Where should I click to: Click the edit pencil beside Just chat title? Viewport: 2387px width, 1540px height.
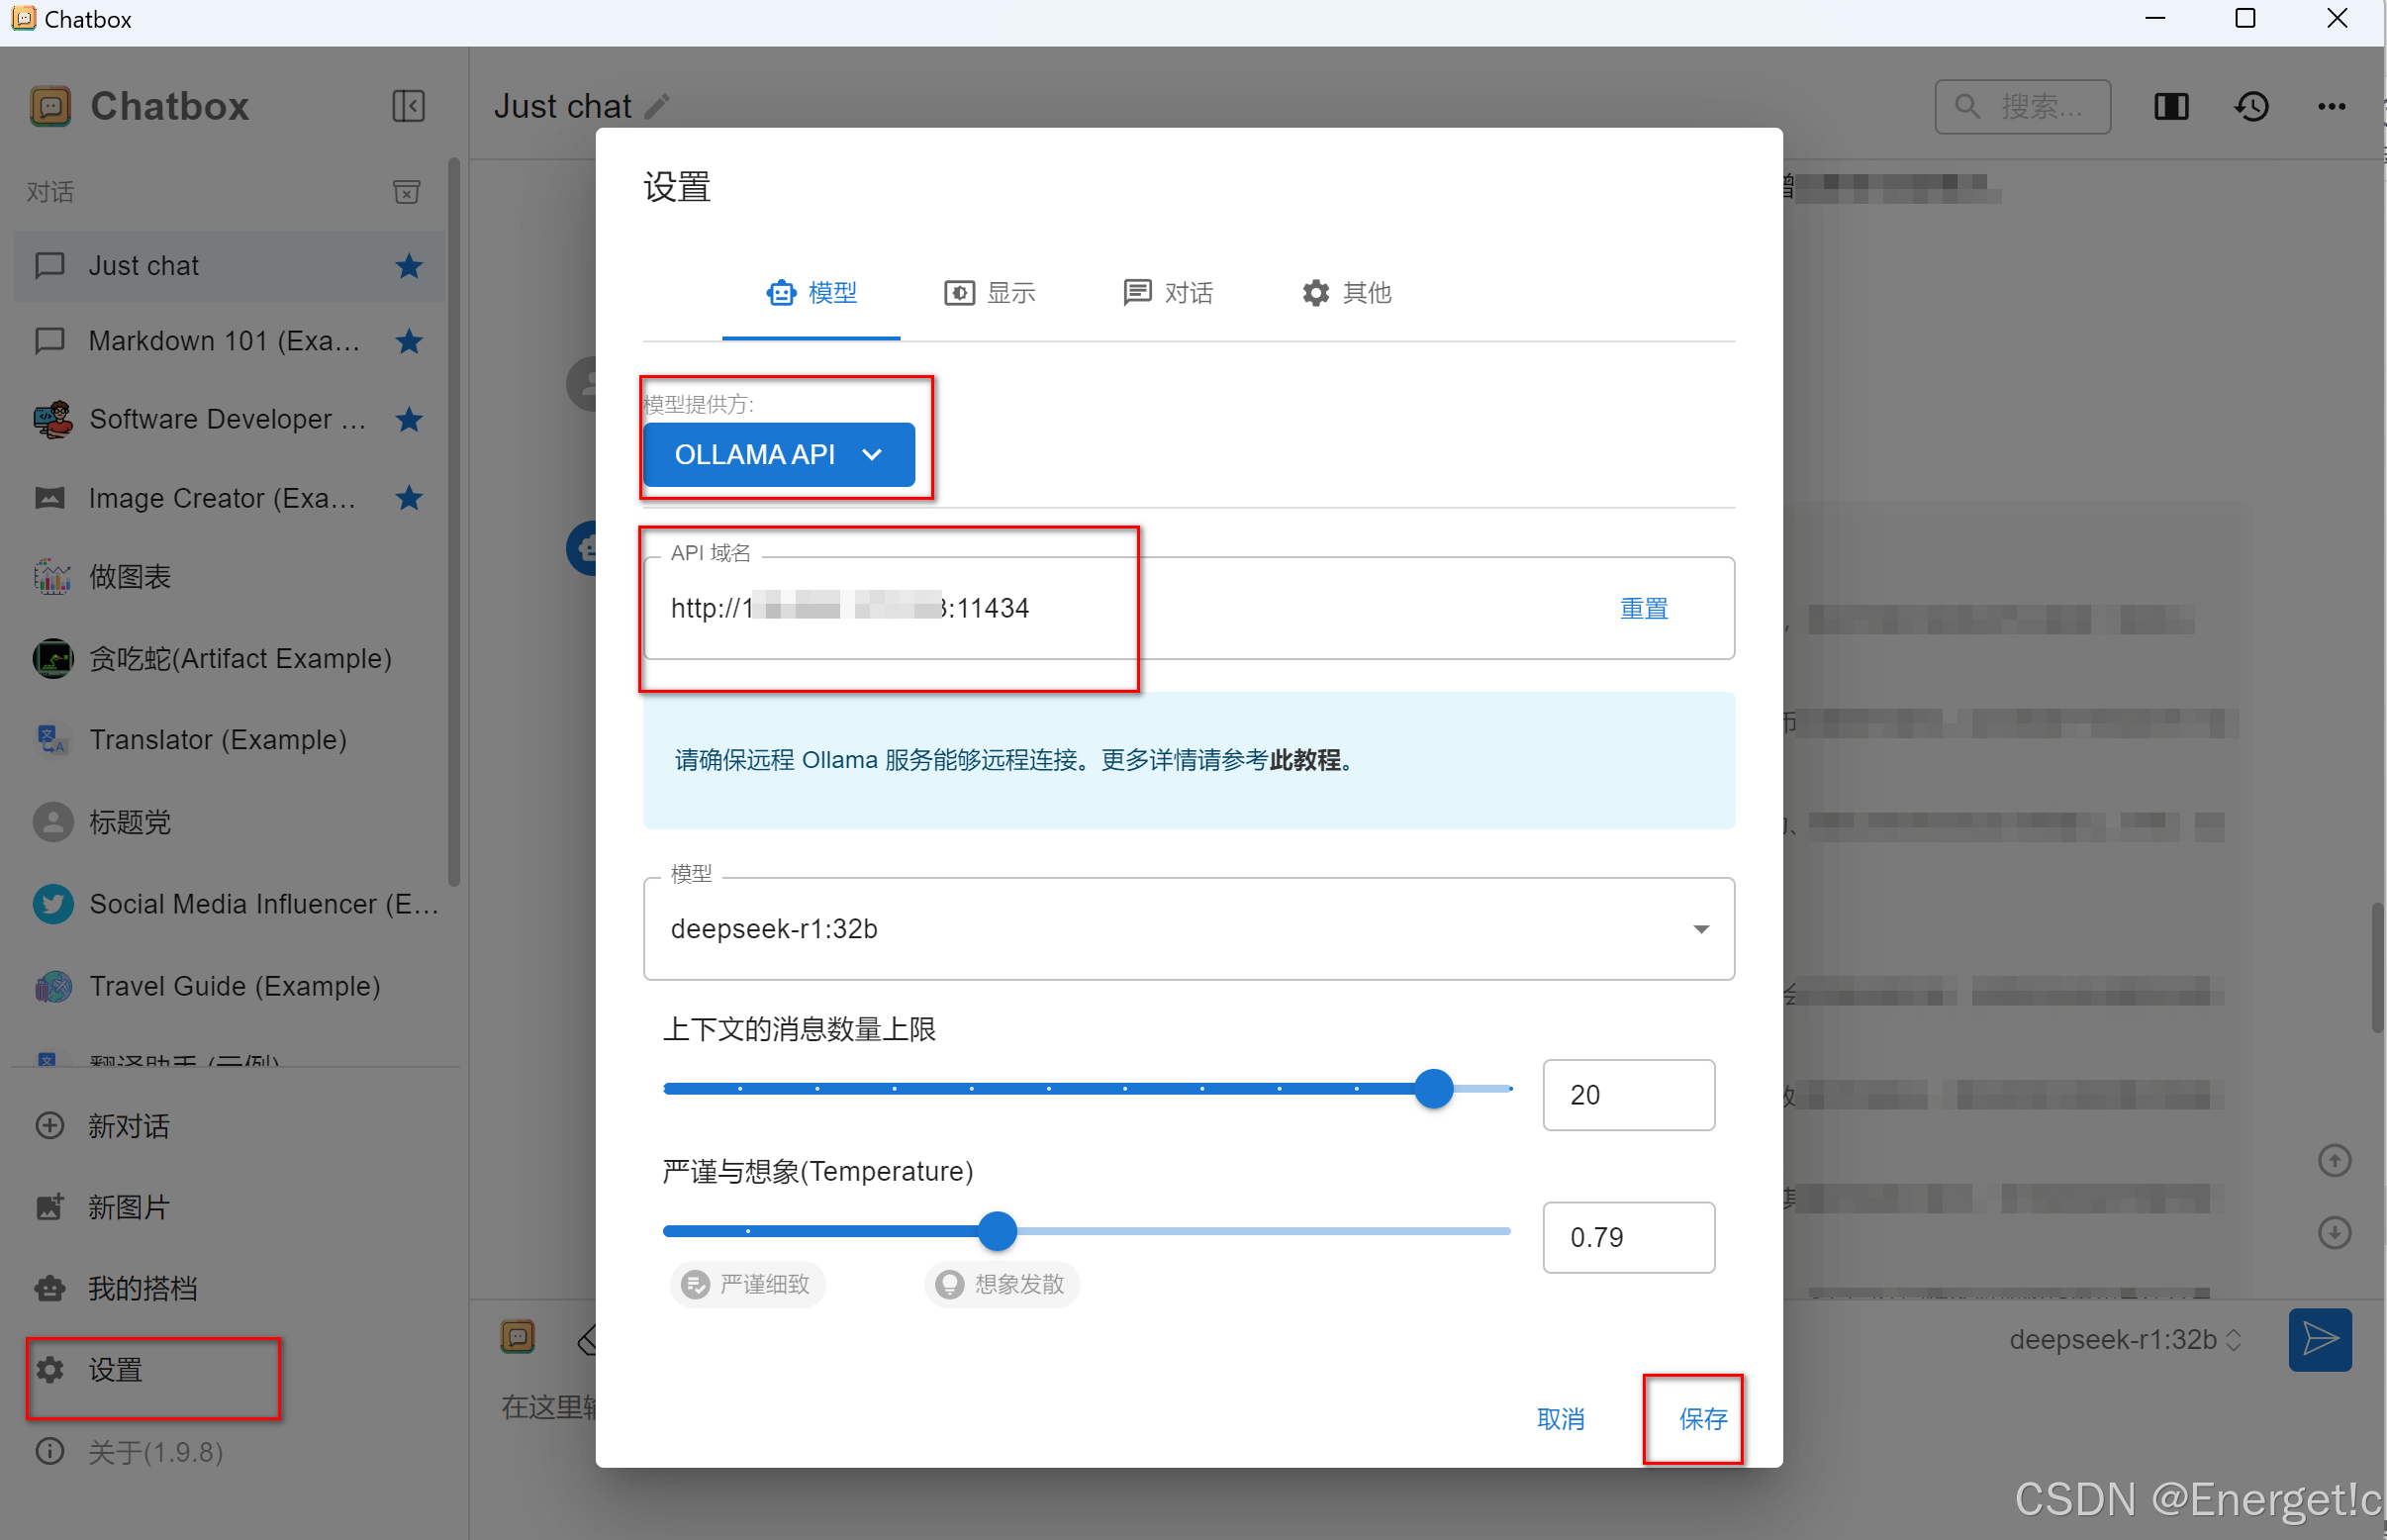click(x=657, y=106)
